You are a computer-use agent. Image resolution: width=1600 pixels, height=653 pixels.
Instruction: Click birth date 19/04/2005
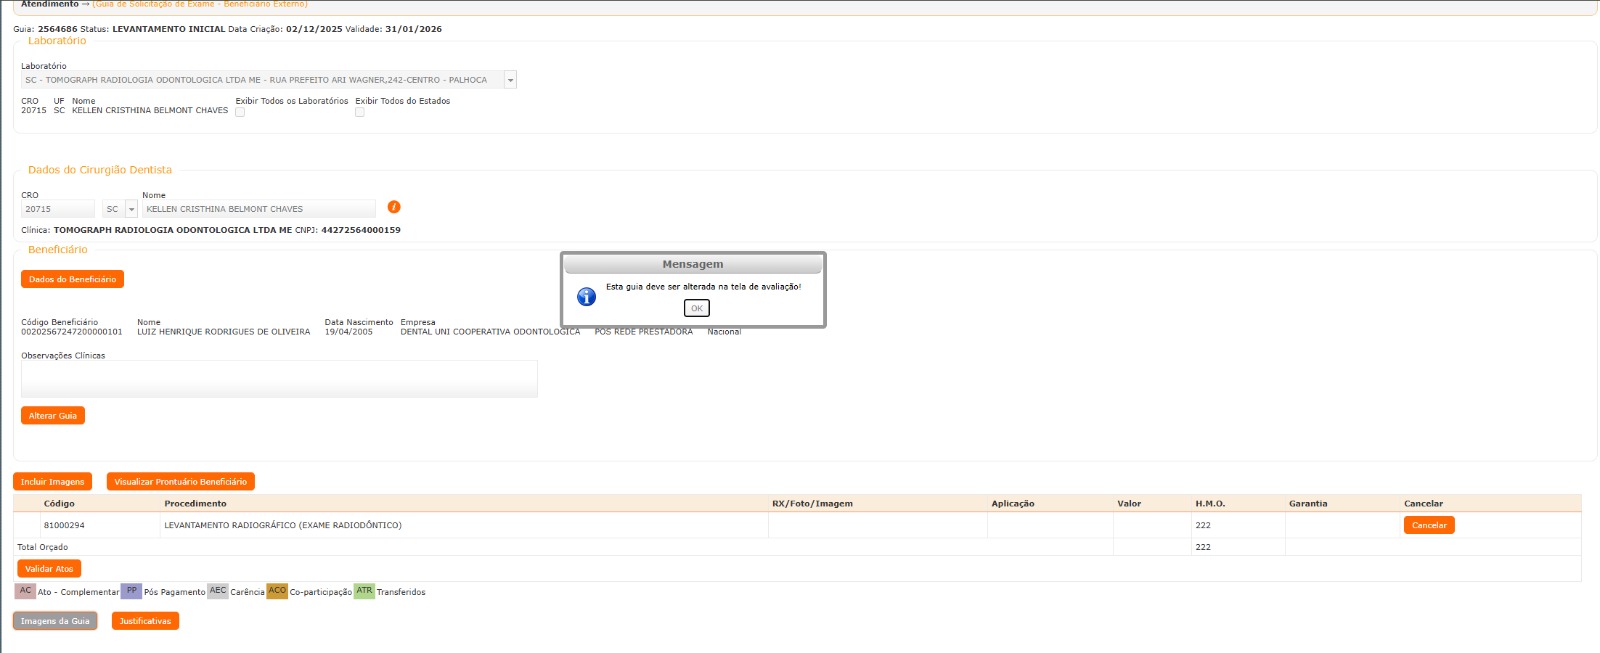click(x=348, y=332)
